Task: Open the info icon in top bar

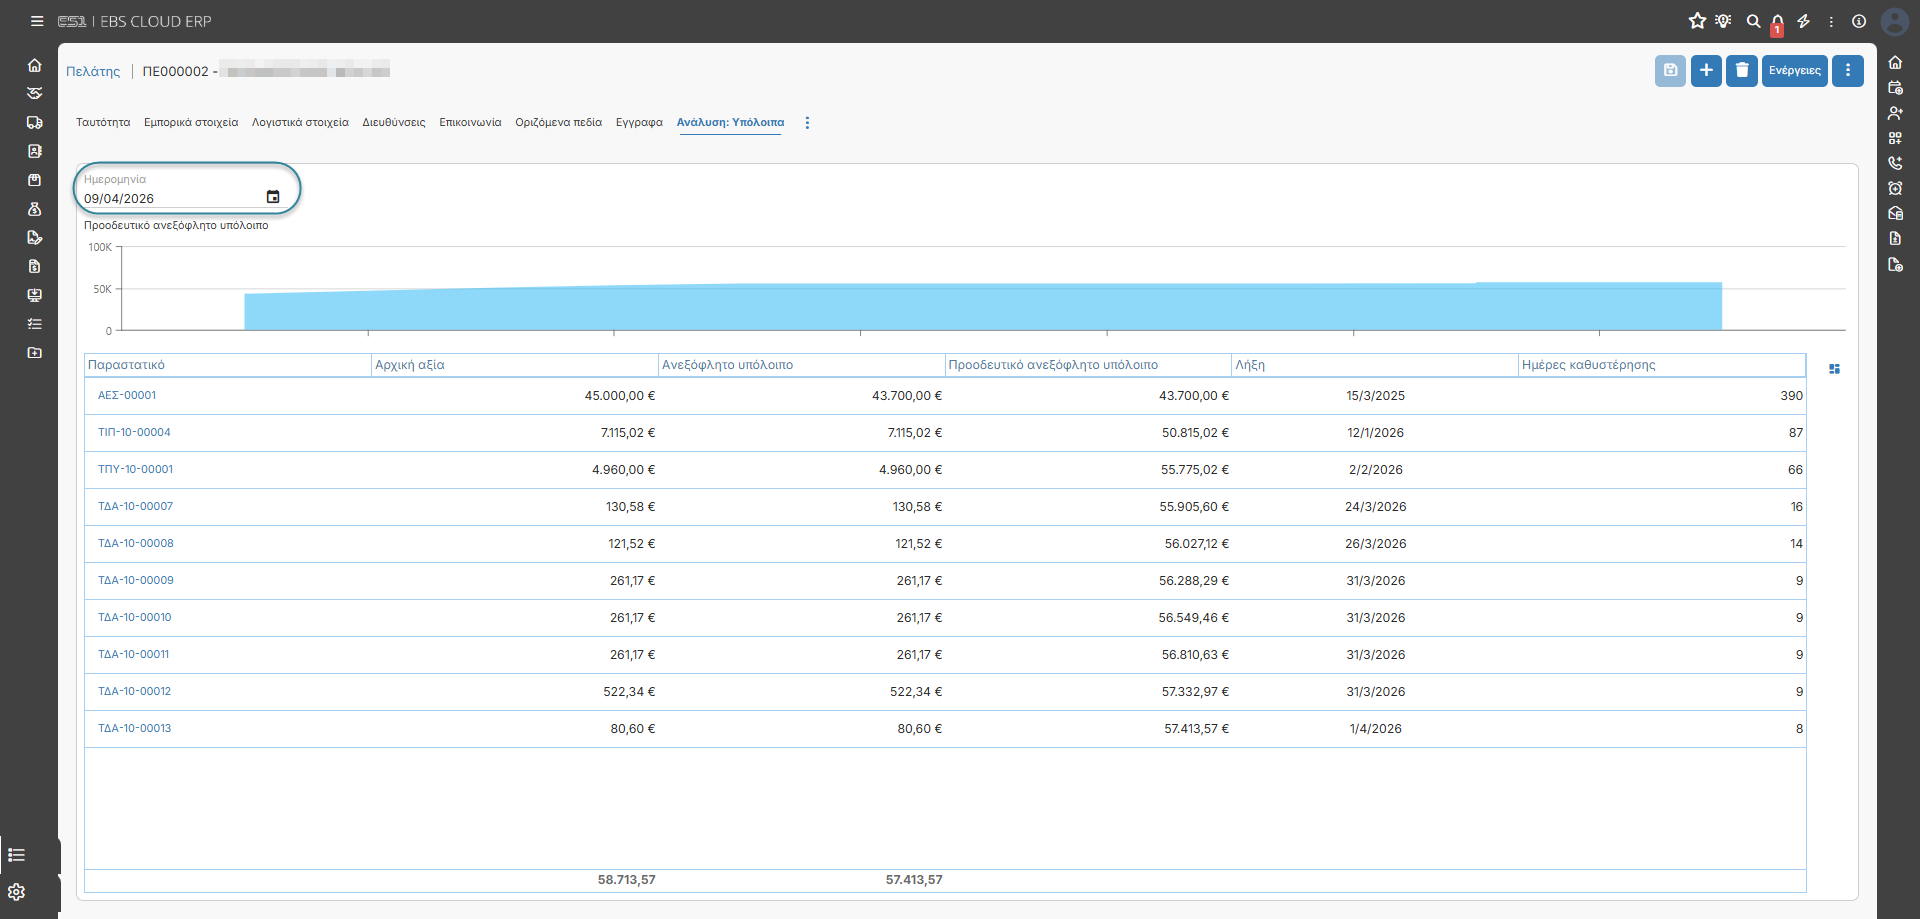Action: point(1859,21)
